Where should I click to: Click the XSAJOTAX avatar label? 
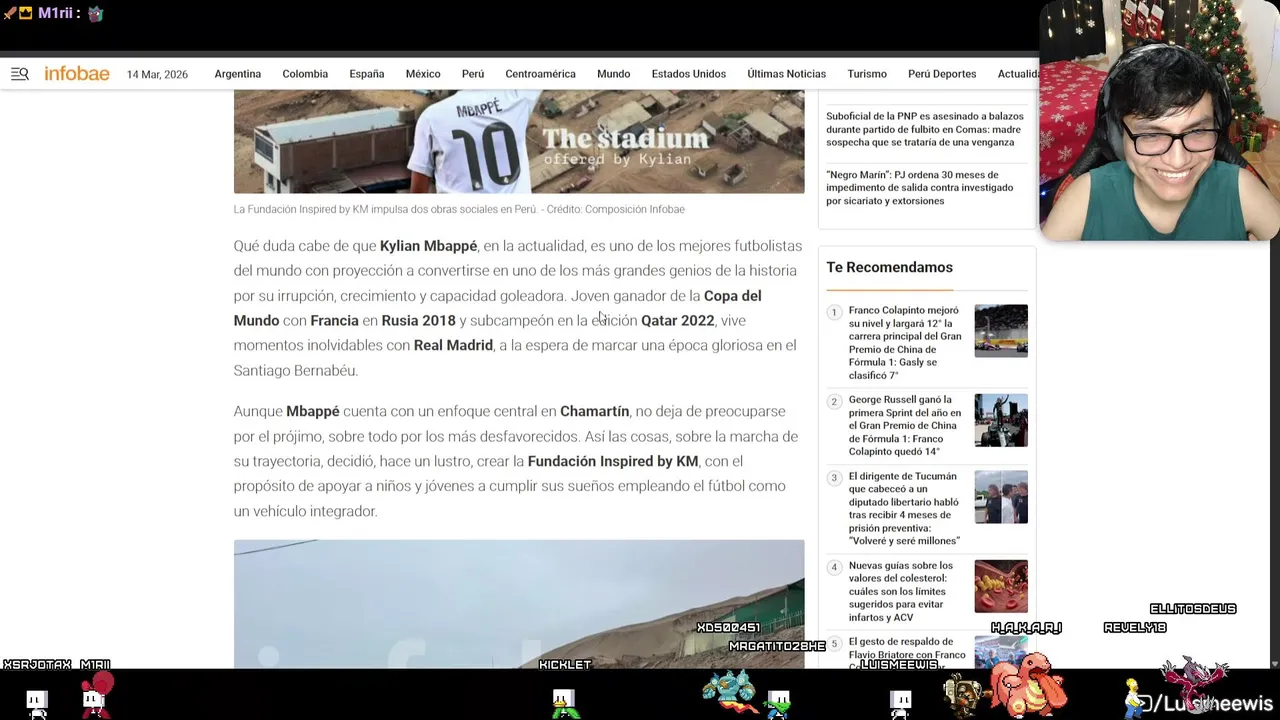tap(38, 665)
